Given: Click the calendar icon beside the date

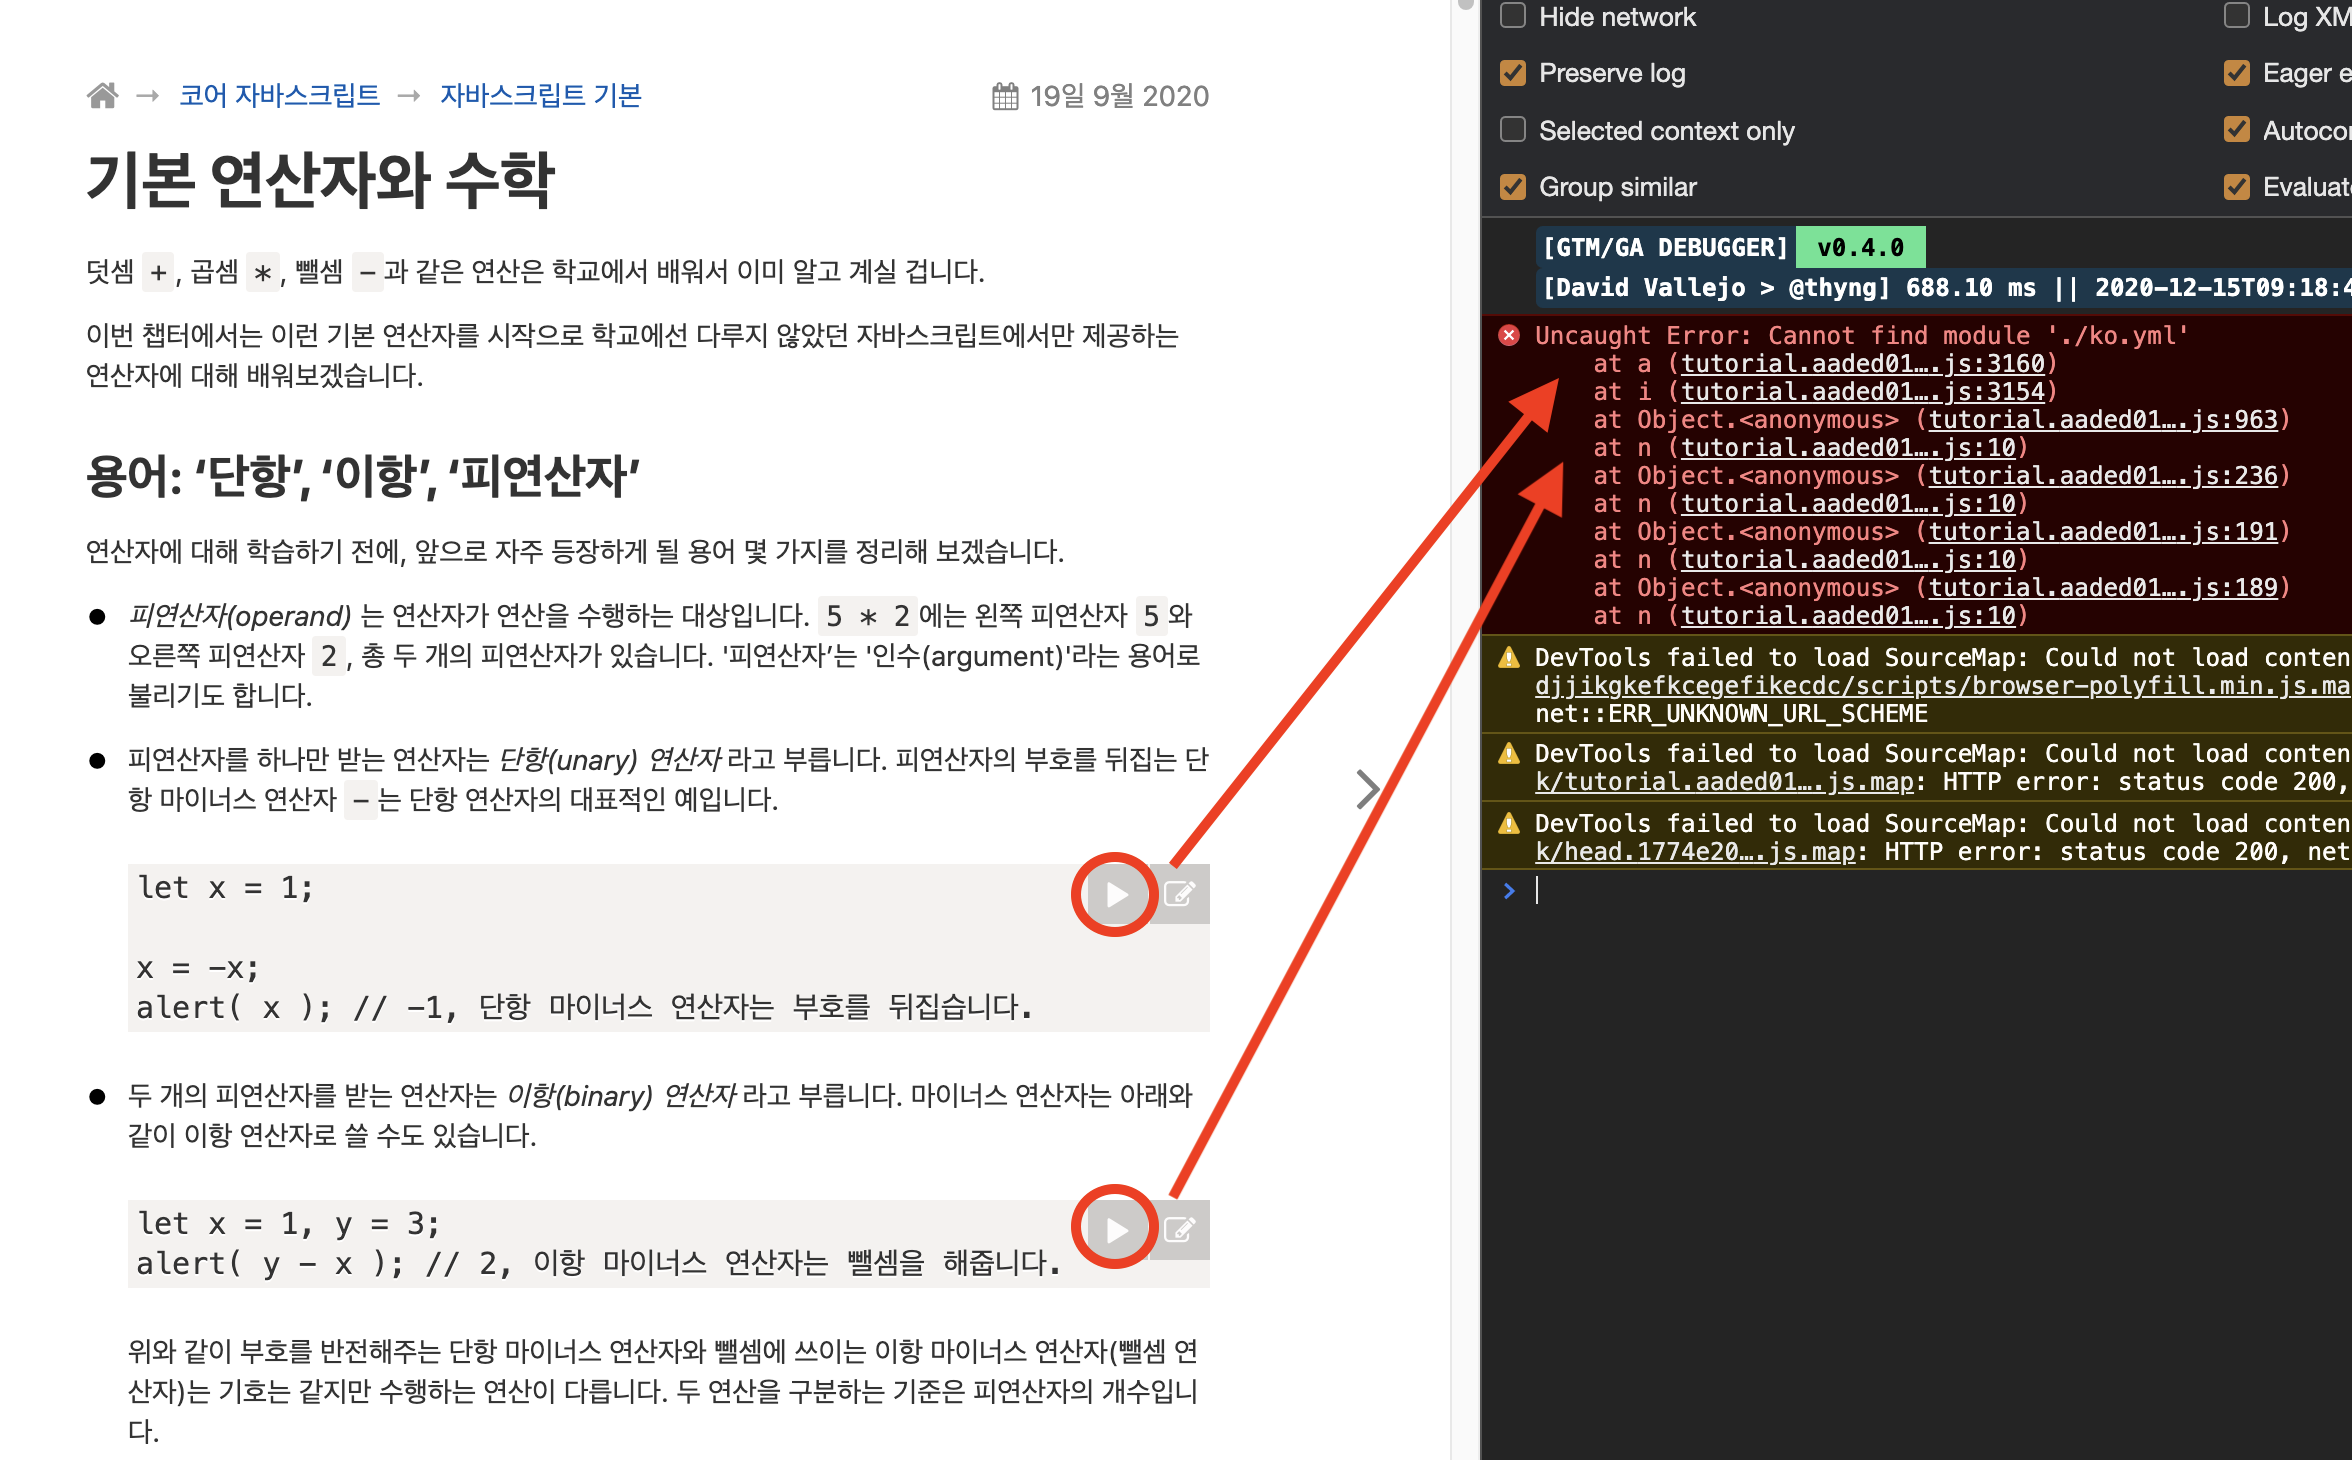Looking at the screenshot, I should [1005, 96].
